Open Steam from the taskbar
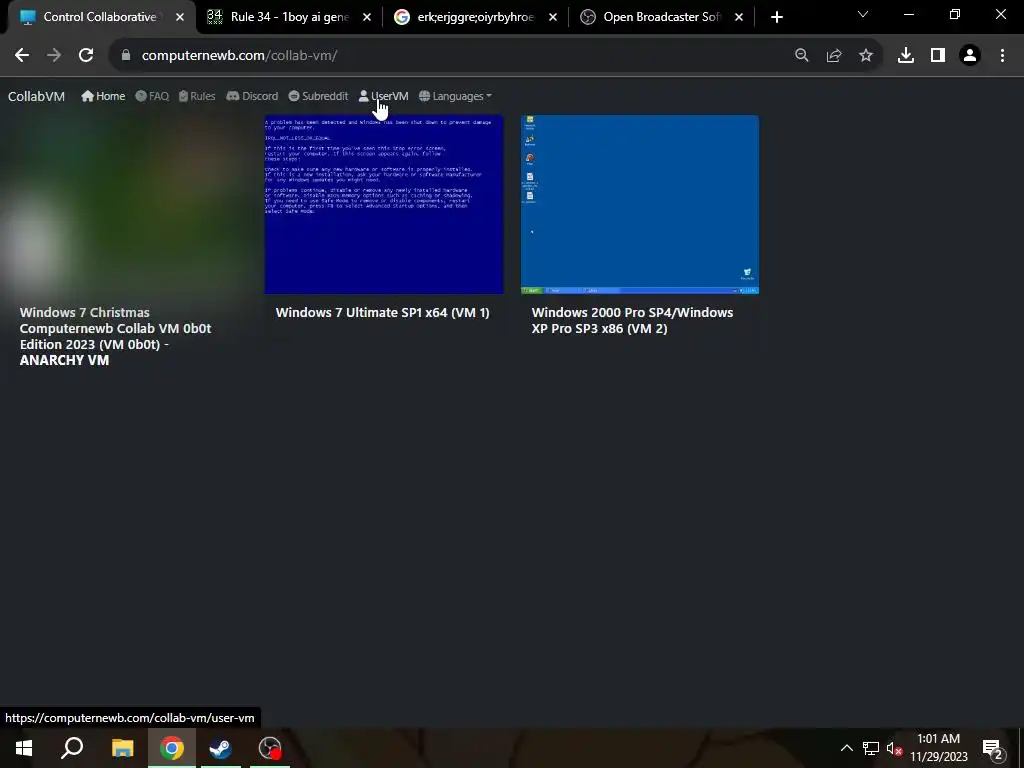This screenshot has width=1024, height=768. pyautogui.click(x=221, y=748)
